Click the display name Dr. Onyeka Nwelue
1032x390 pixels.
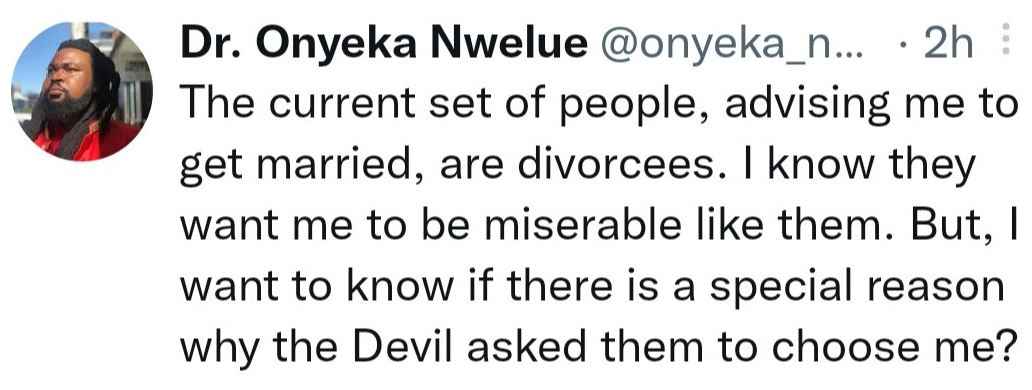coord(384,44)
